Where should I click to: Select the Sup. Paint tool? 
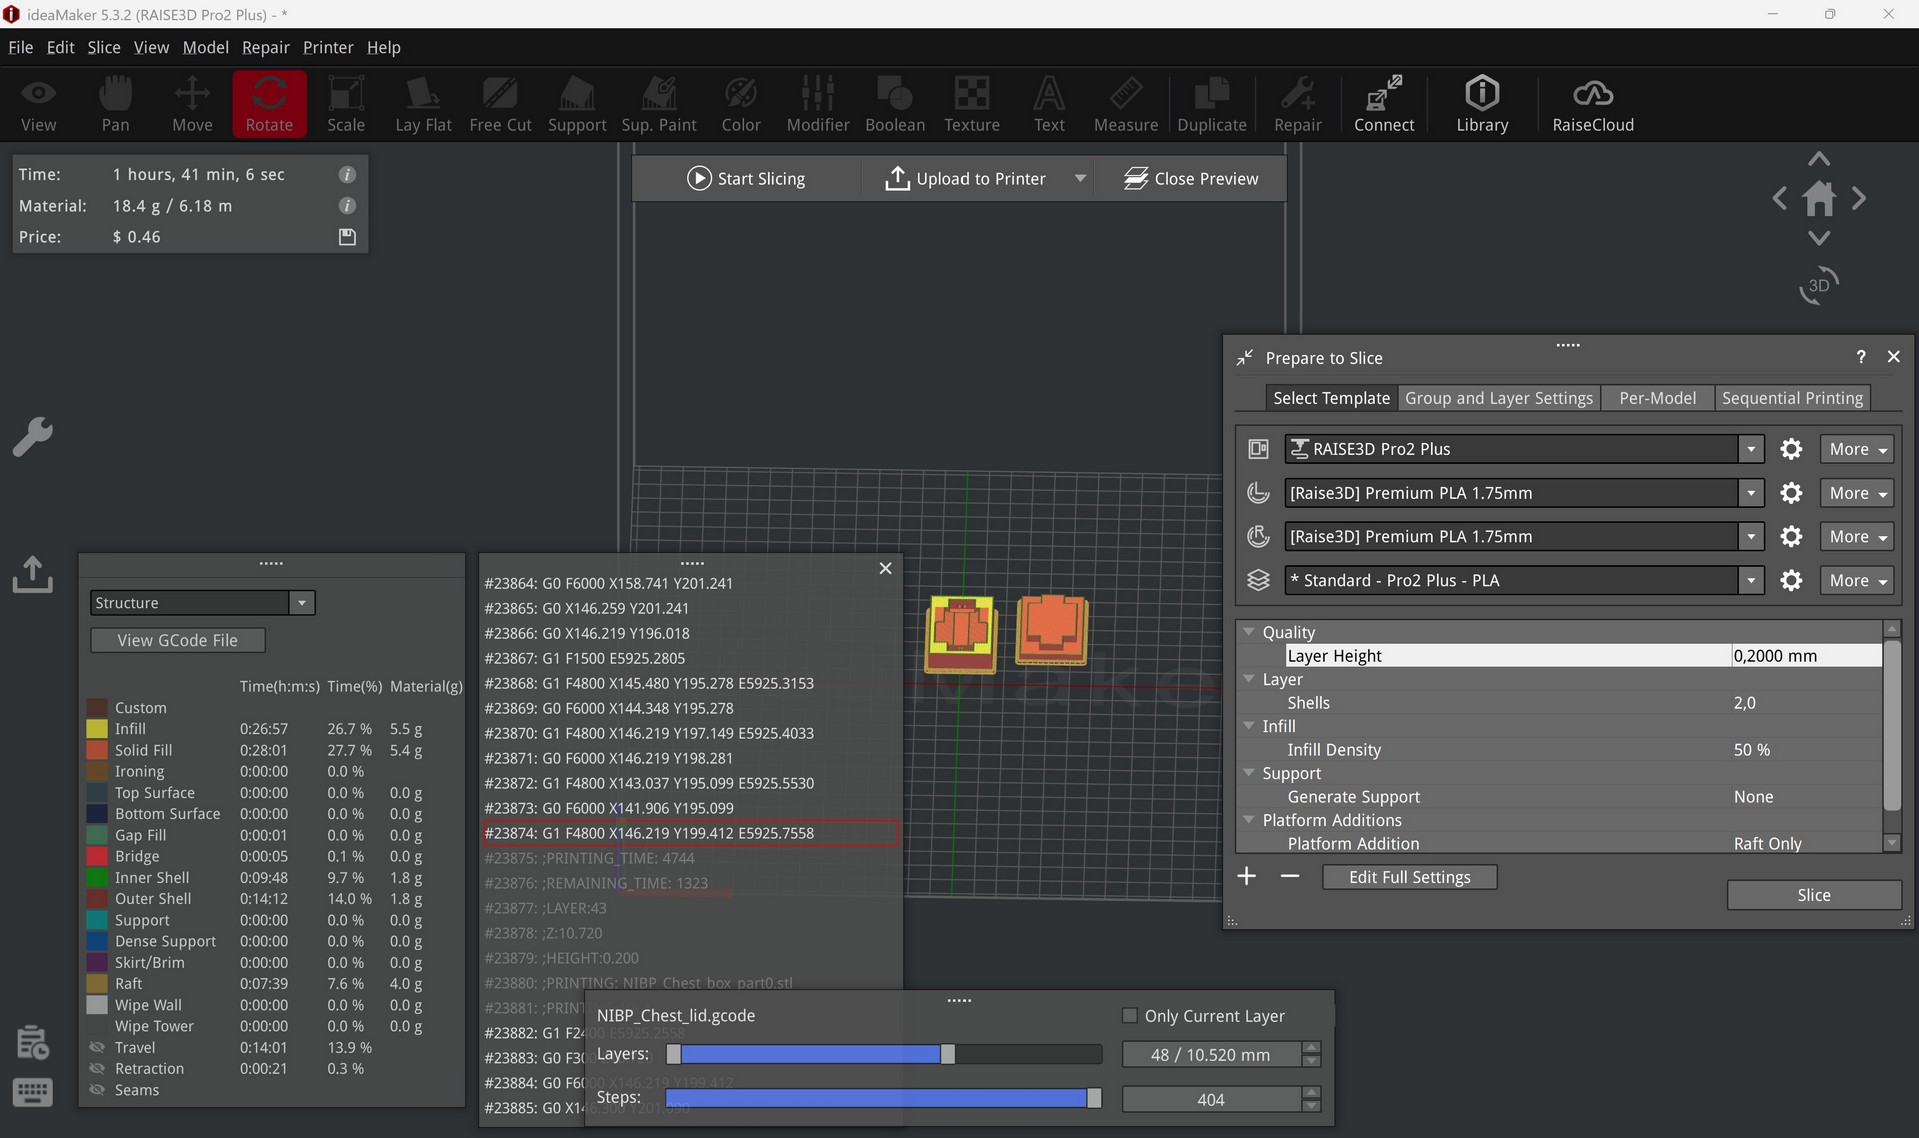click(x=659, y=104)
